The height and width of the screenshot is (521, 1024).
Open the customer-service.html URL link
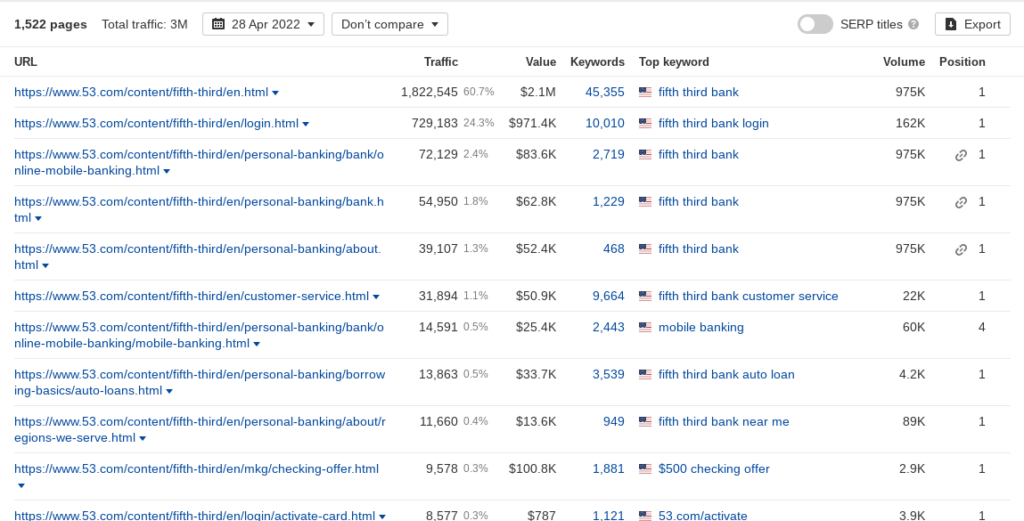click(191, 296)
